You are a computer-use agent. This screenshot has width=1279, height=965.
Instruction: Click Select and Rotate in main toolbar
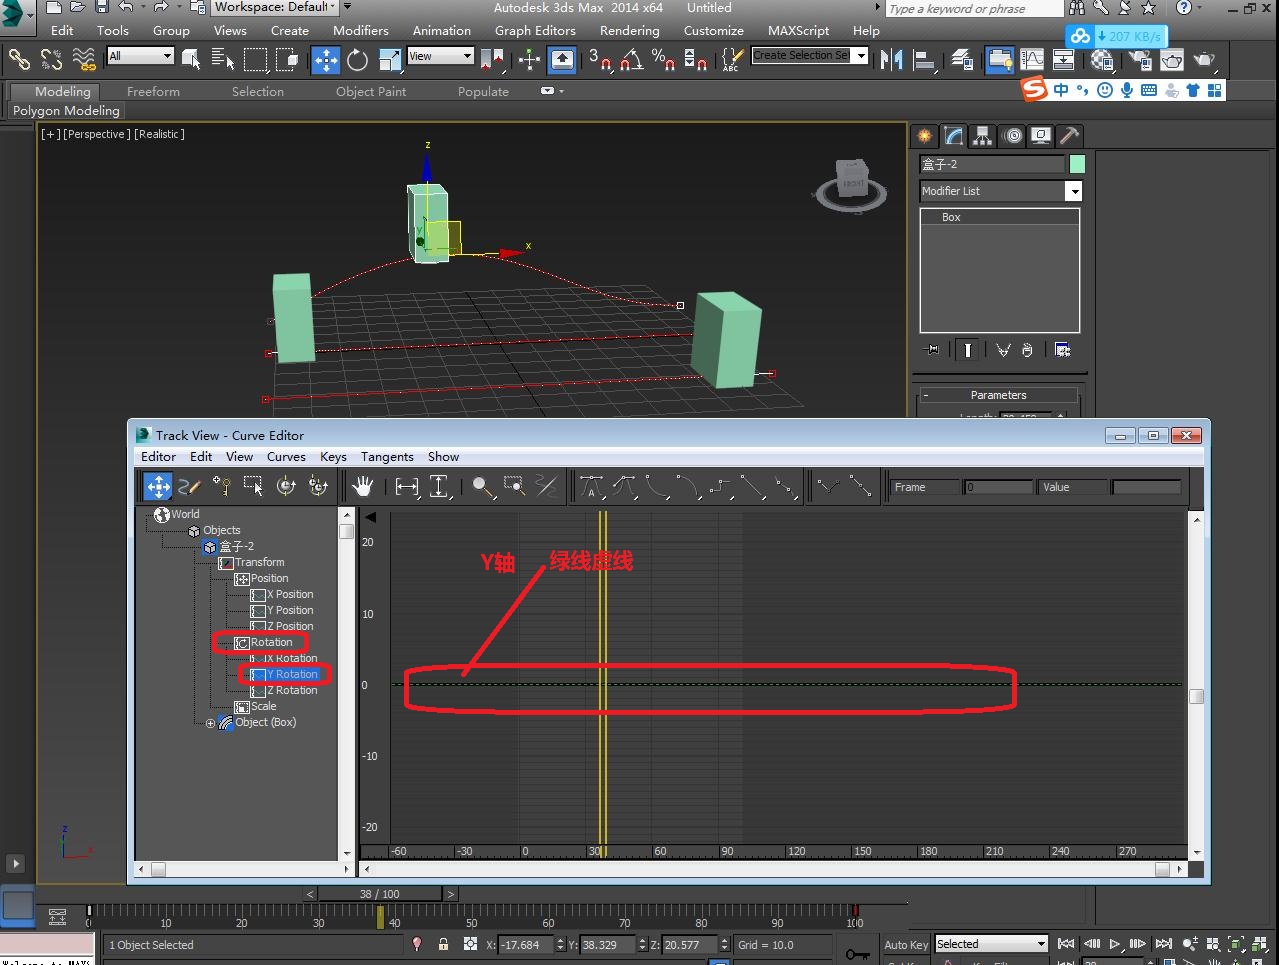[x=357, y=60]
